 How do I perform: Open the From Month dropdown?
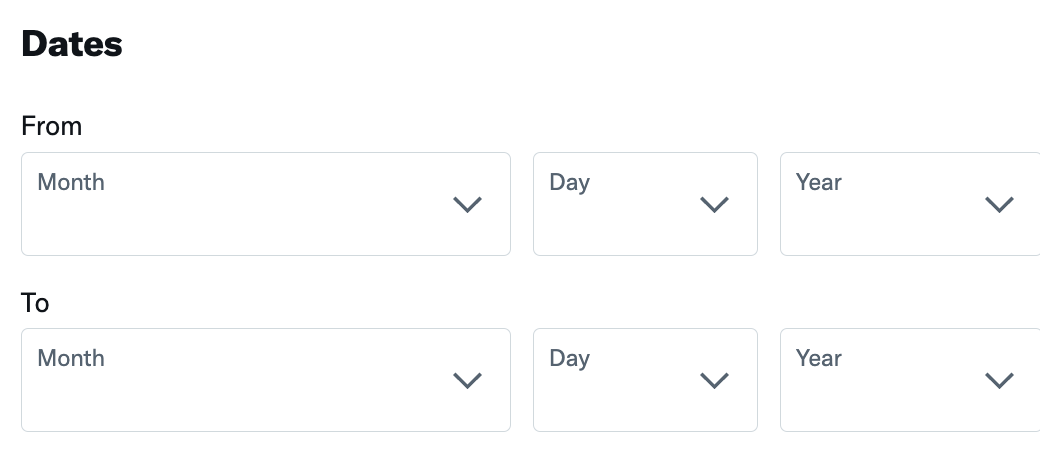click(x=265, y=204)
